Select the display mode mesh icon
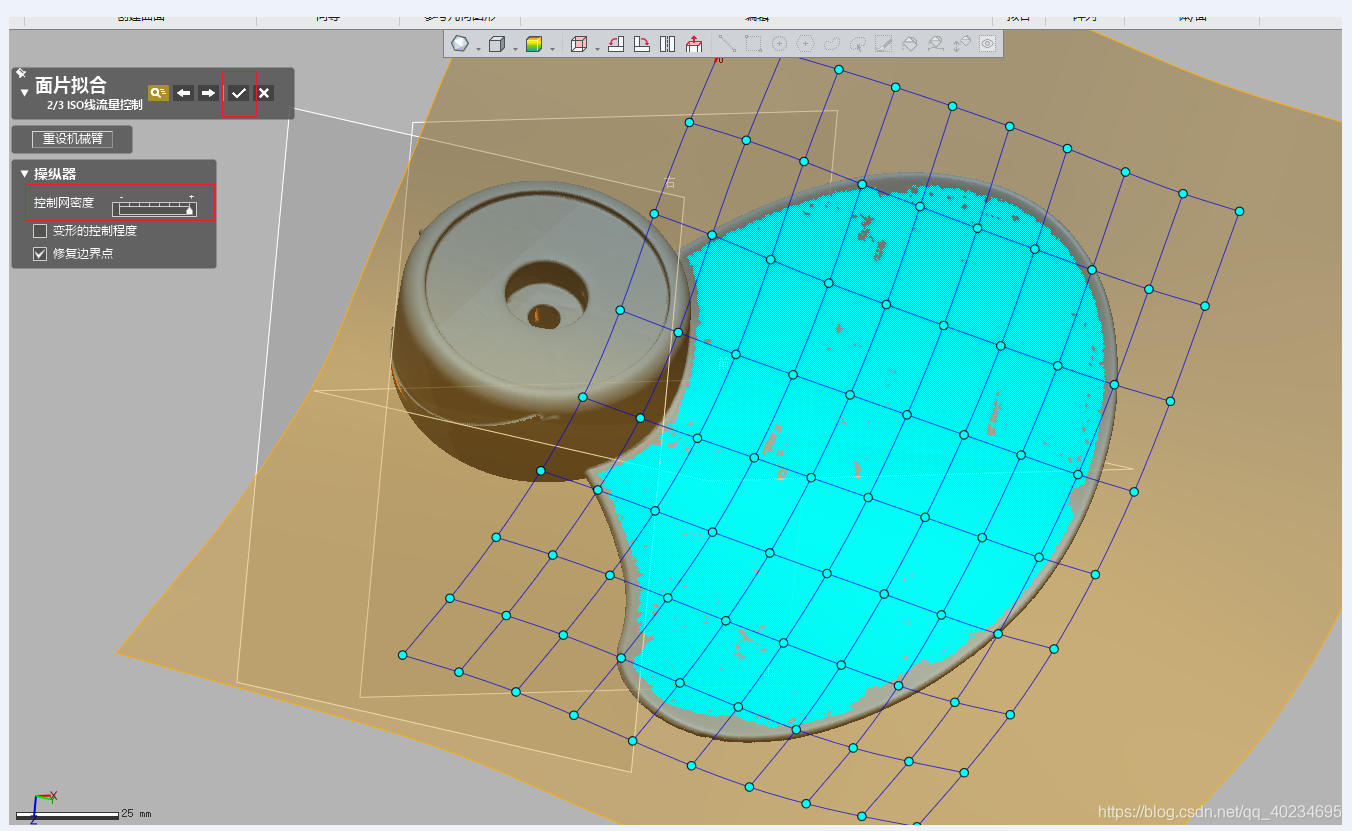Screen dimensions: 1352x831 click(x=459, y=44)
